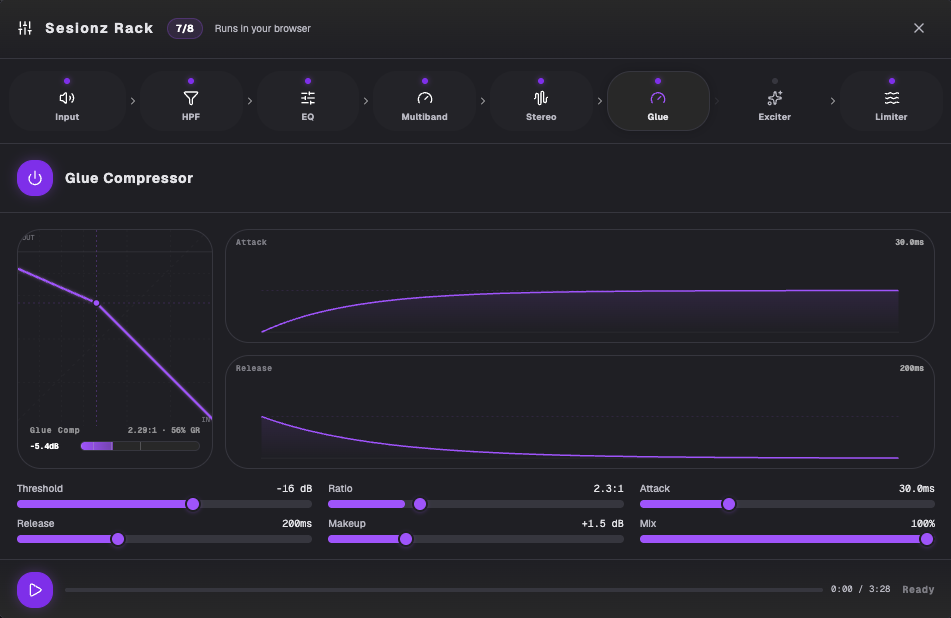The image size is (951, 618).
Task: Adjust the Threshold slider
Action: [x=164, y=504]
